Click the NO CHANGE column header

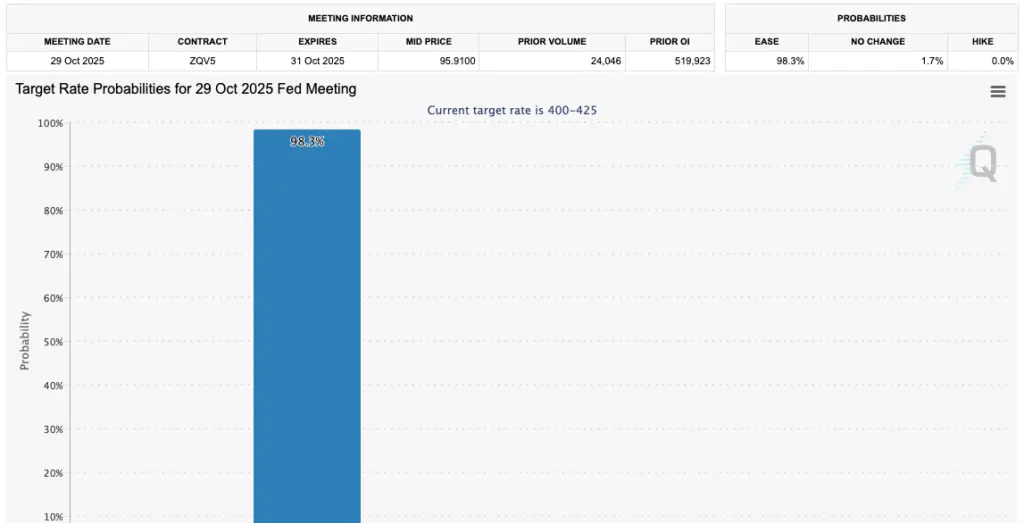(x=878, y=41)
